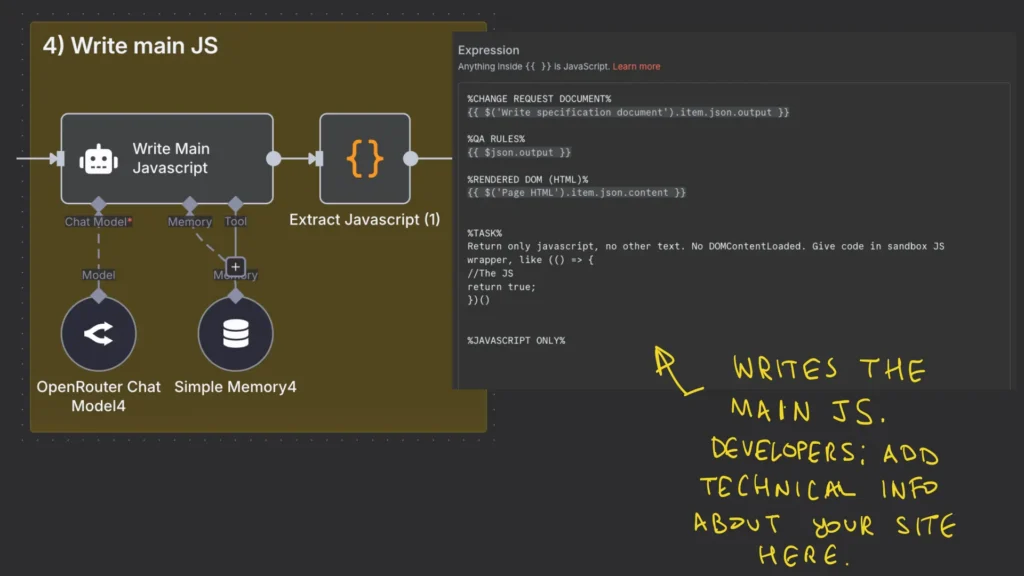Click the Write Main Javascript node label
Viewport: 1024px width, 576px height.
click(171, 158)
